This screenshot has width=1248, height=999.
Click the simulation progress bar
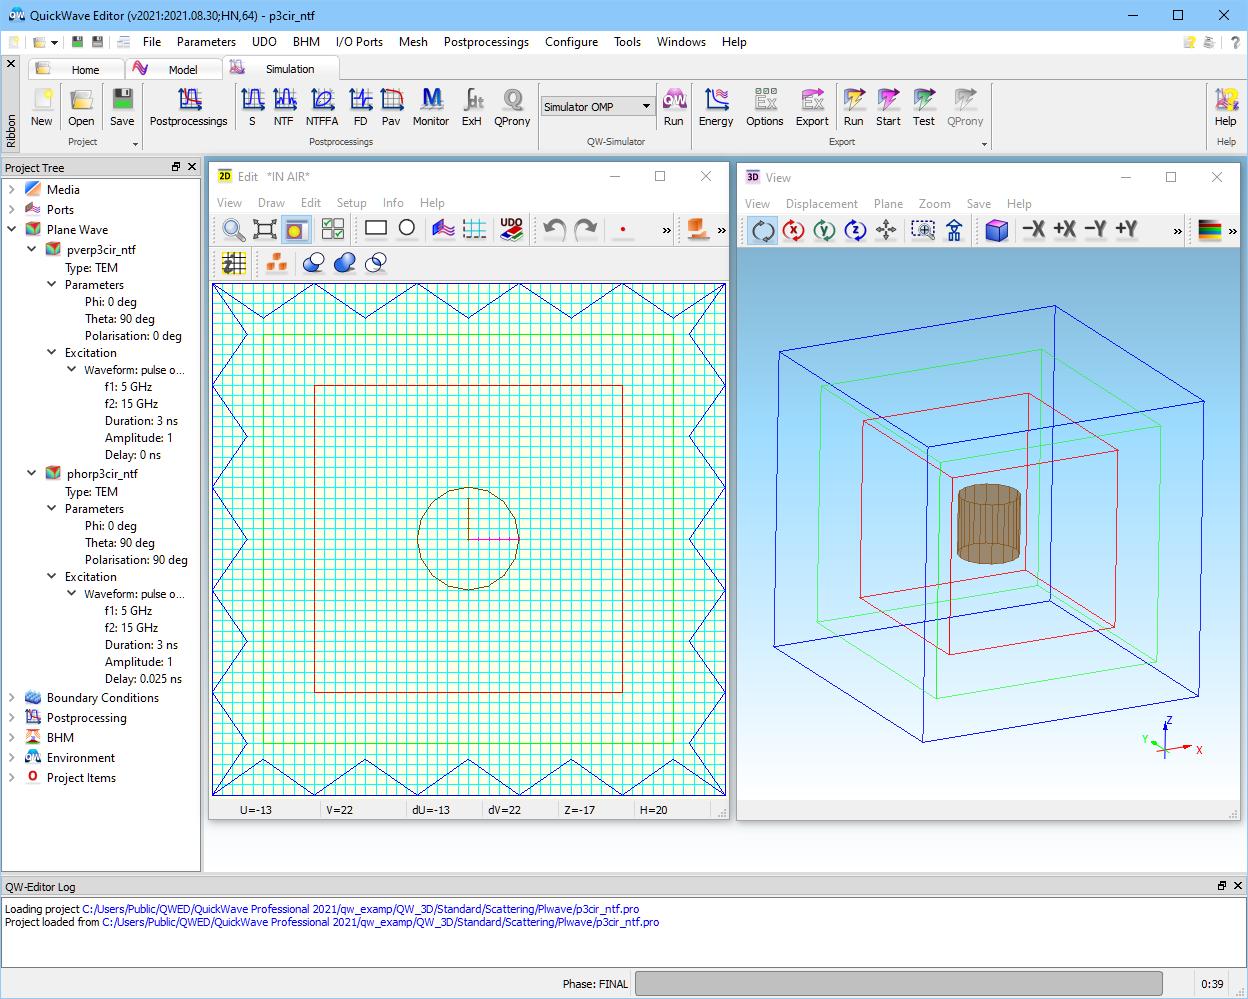898,983
